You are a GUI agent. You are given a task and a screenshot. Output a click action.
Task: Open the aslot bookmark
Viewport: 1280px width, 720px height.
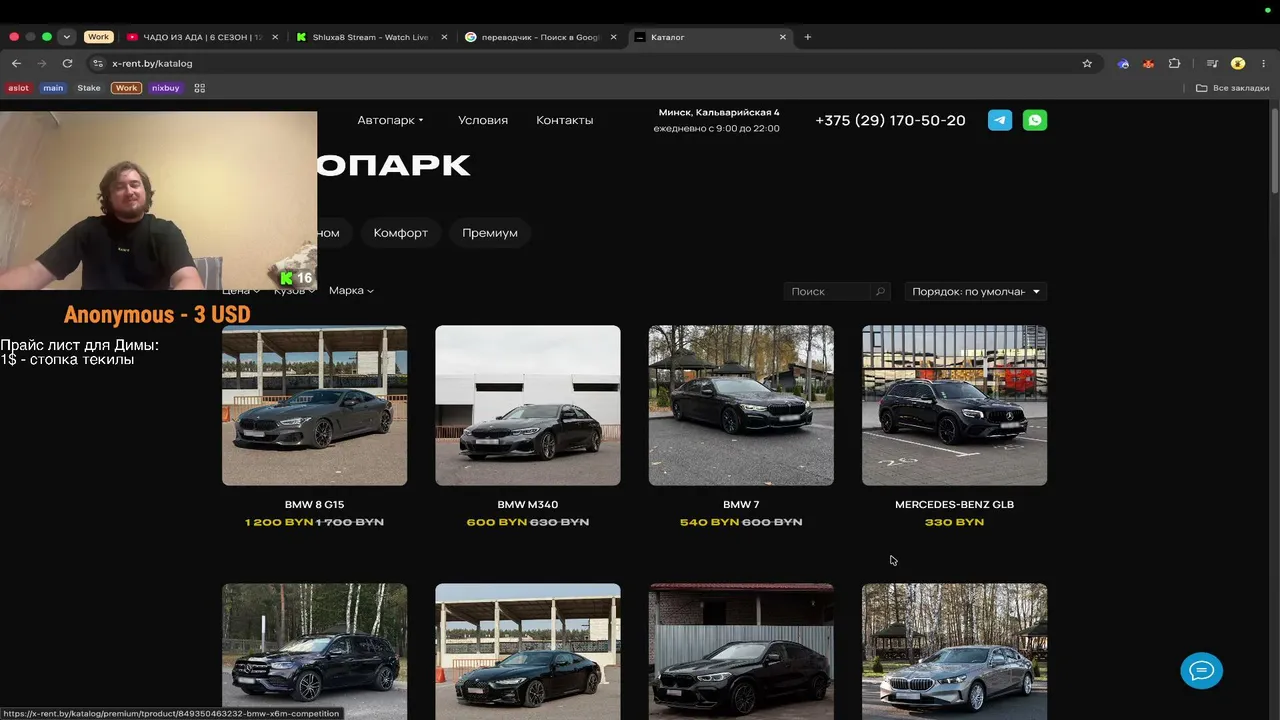click(19, 88)
